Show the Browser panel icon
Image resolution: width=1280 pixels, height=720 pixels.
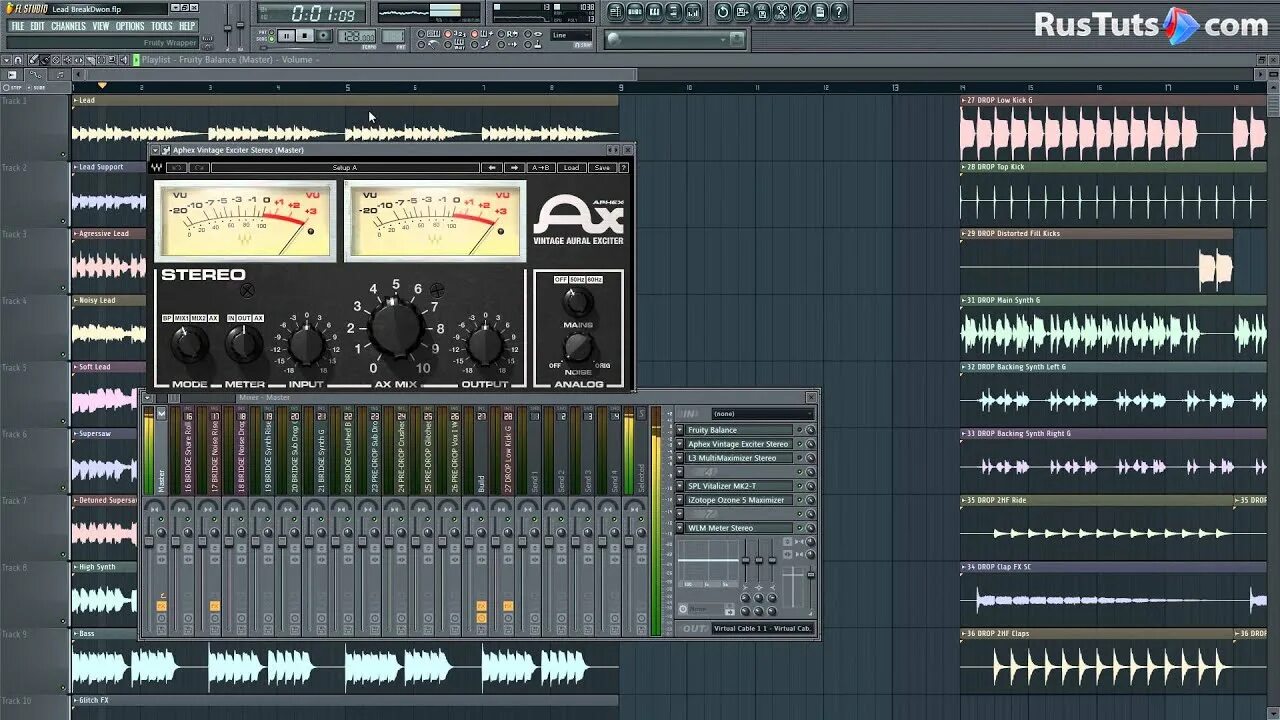click(x=673, y=12)
